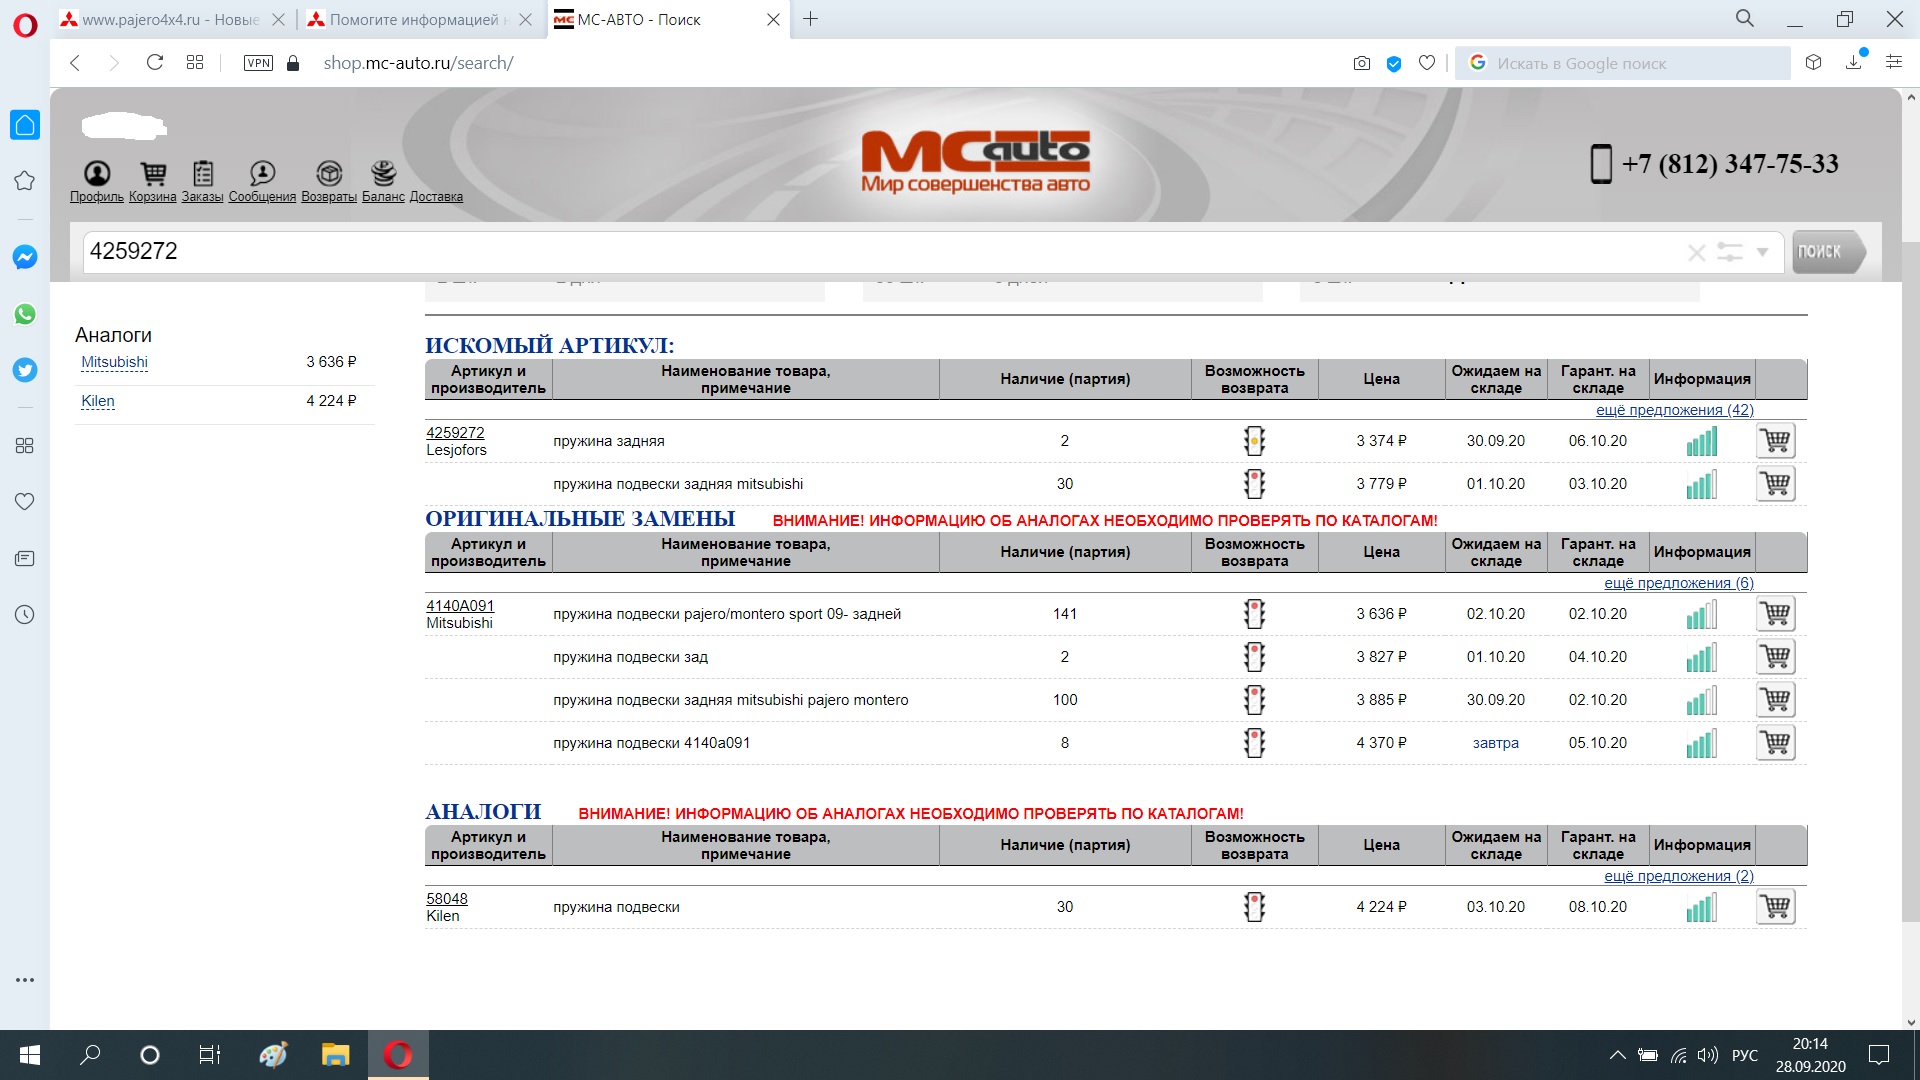
Task: Open the Сообщения messages icon
Action: click(x=262, y=175)
